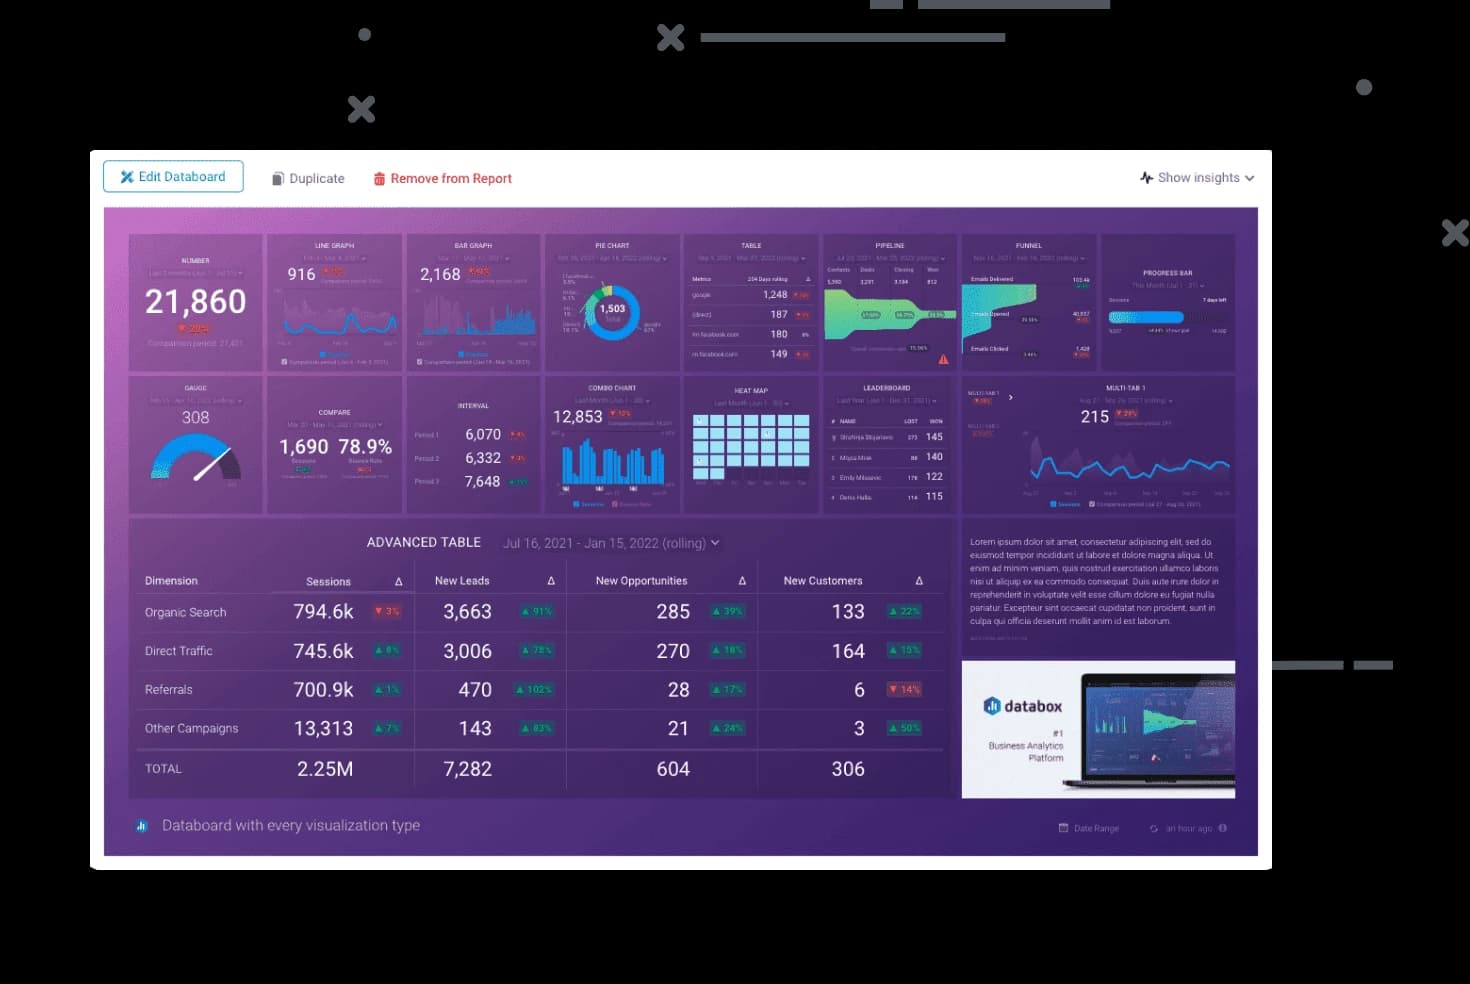The height and width of the screenshot is (984, 1470).
Task: Click the warning triangle in the Pipeline widget
Action: [942, 359]
